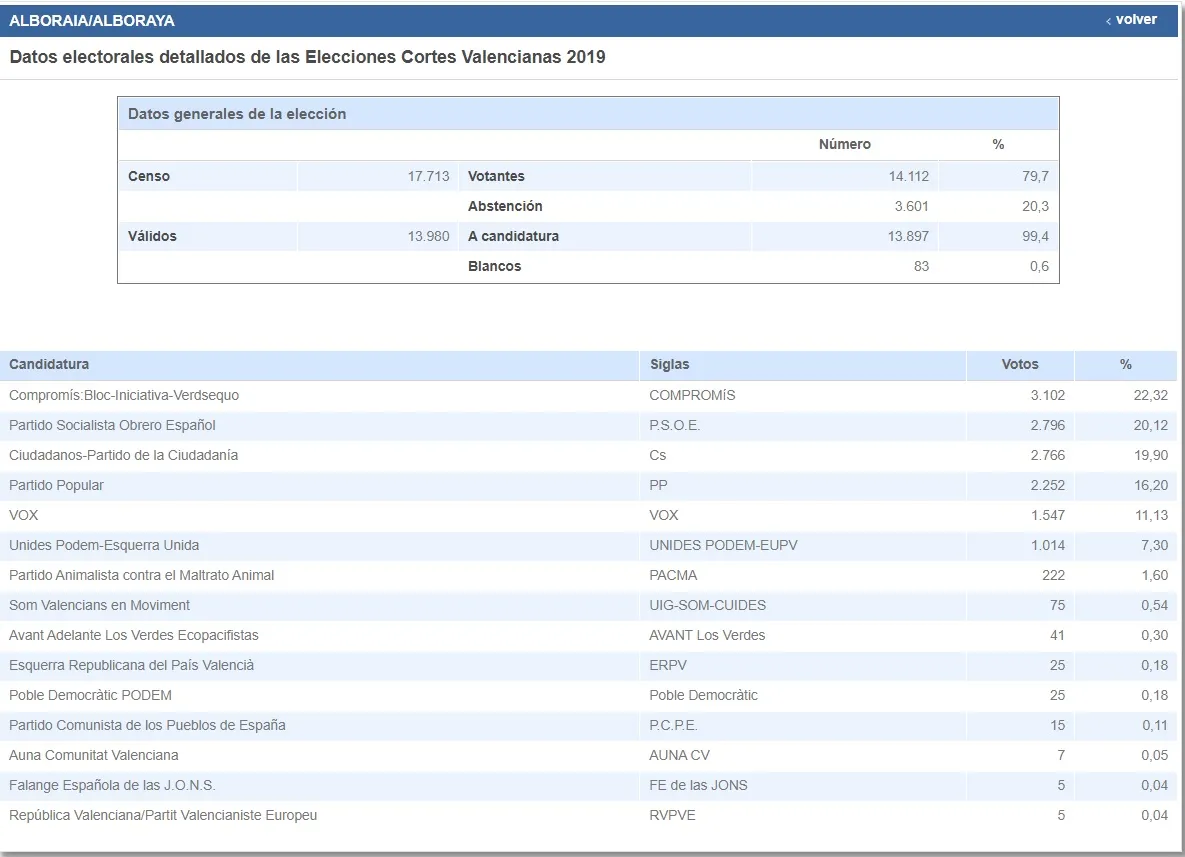Select Avant Adelante Los Verdes Ecopacifistas

point(134,636)
